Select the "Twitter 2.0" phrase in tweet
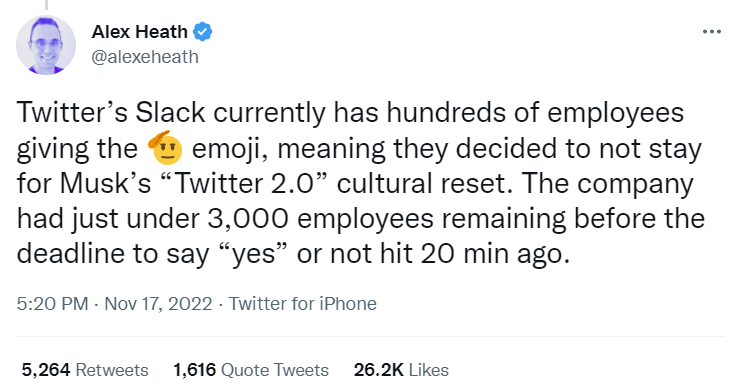Image resolution: width=738 pixels, height=392 pixels. [x=246, y=183]
